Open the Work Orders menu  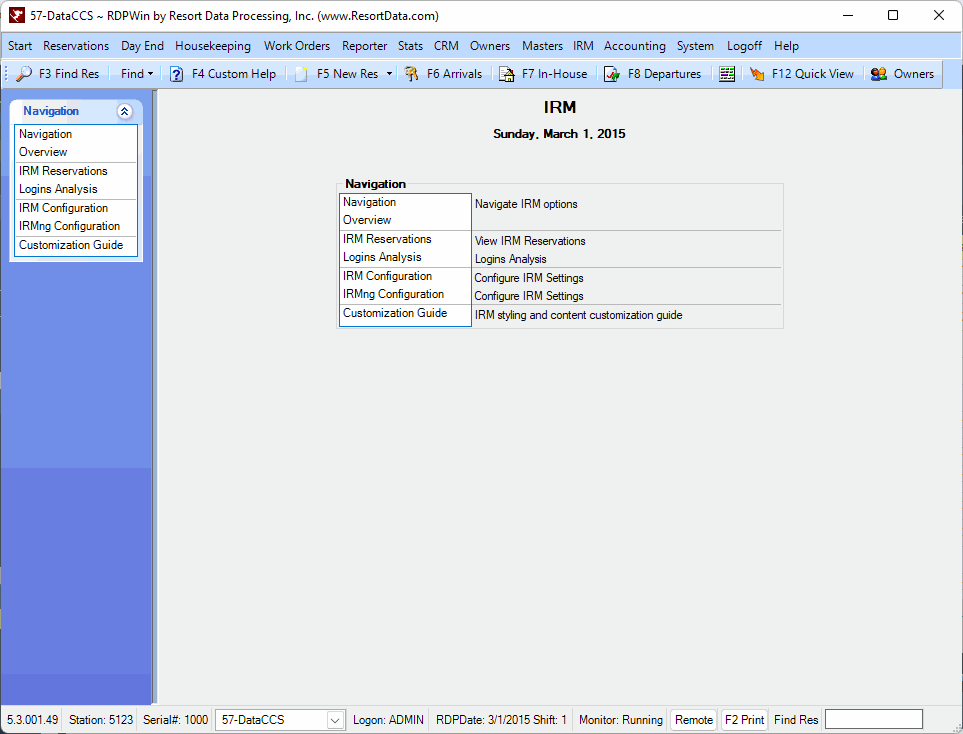tap(297, 46)
